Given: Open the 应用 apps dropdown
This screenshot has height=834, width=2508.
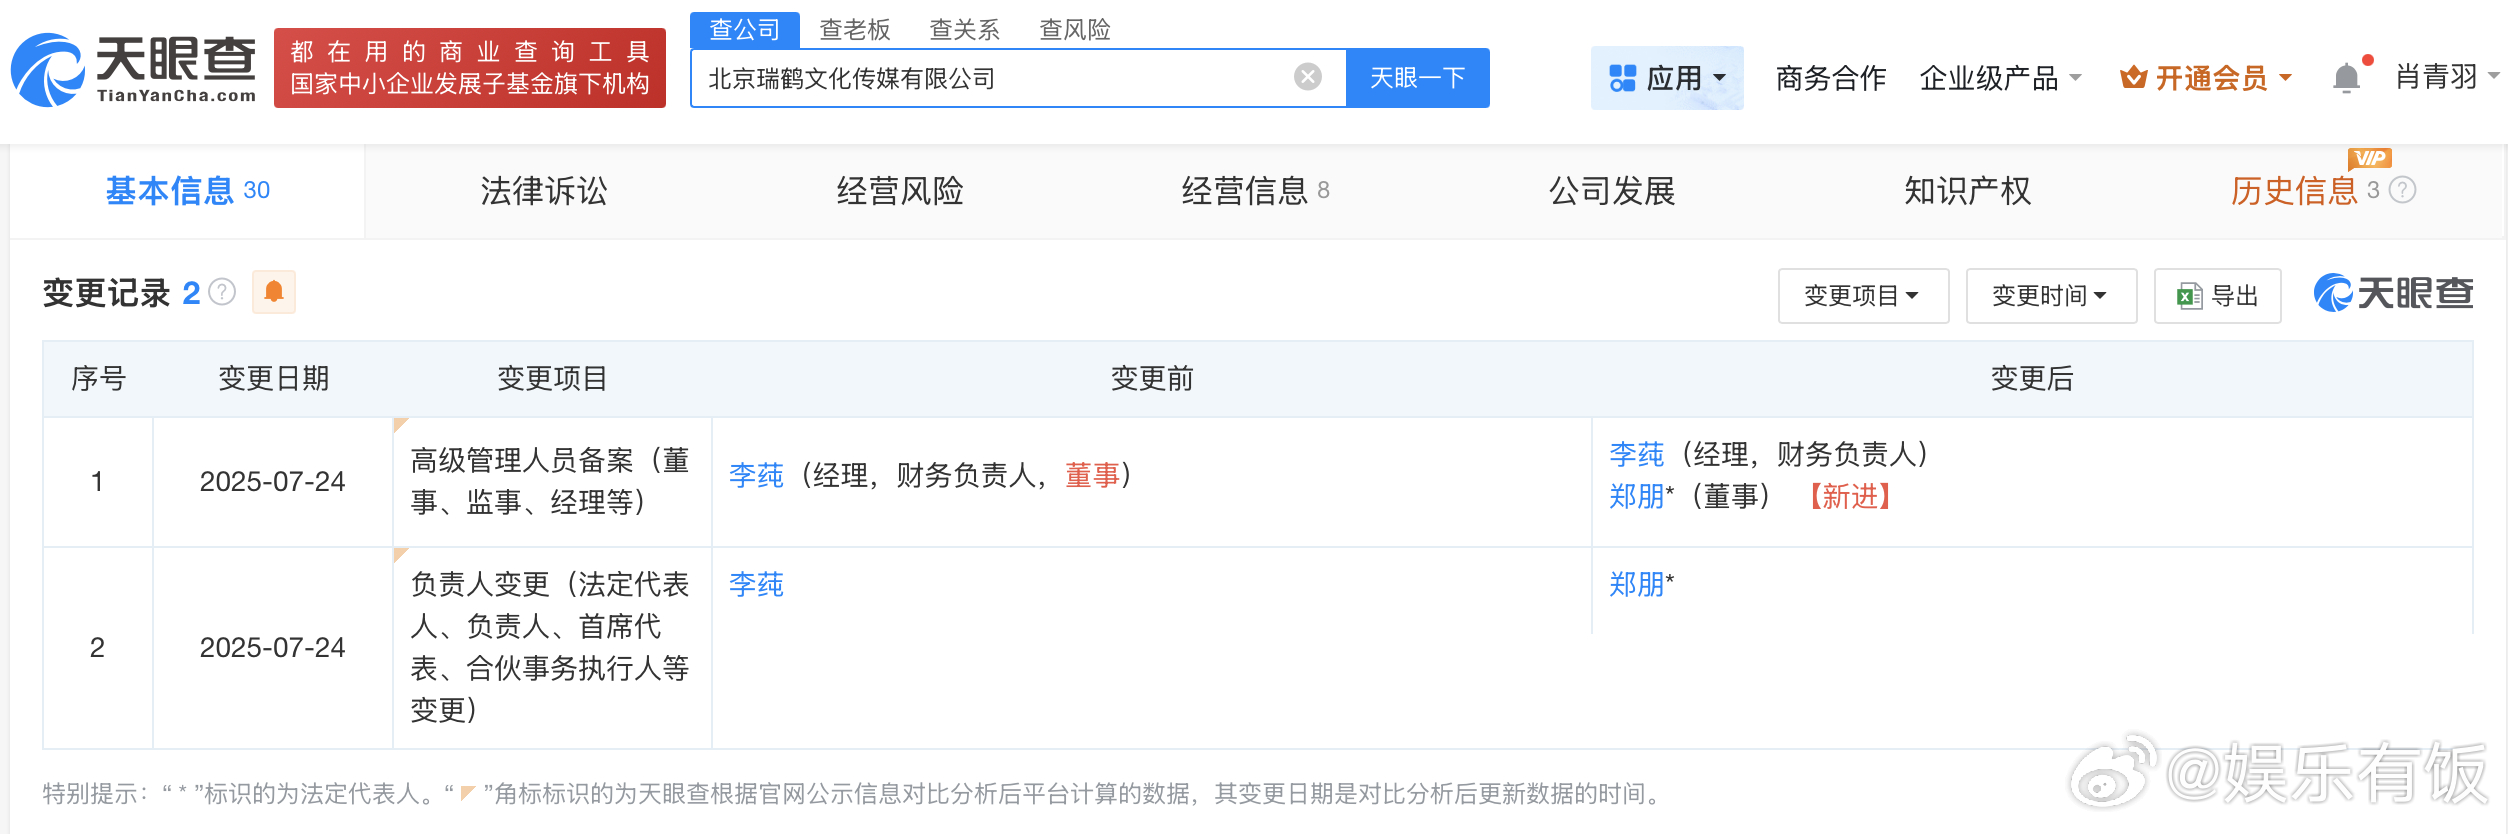Looking at the screenshot, I should (x=1667, y=78).
